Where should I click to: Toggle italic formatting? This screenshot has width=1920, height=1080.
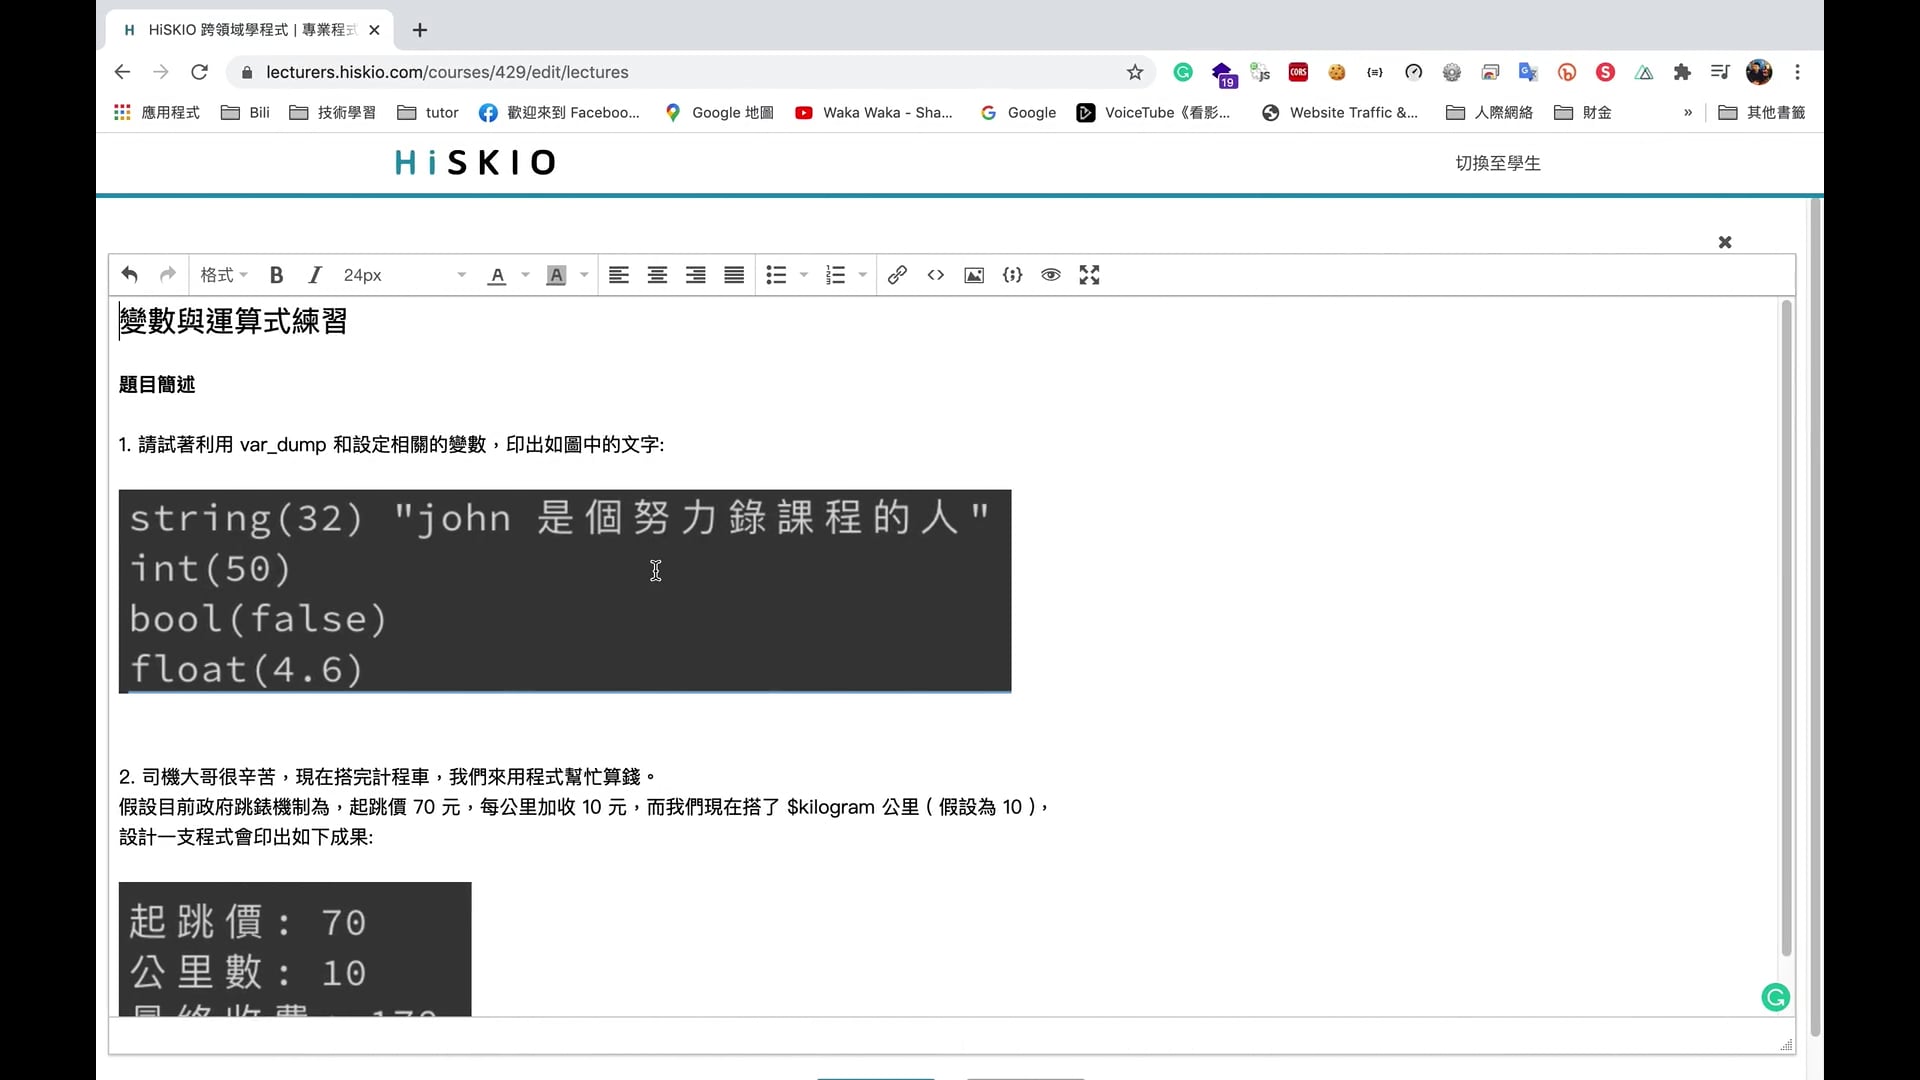tap(314, 275)
